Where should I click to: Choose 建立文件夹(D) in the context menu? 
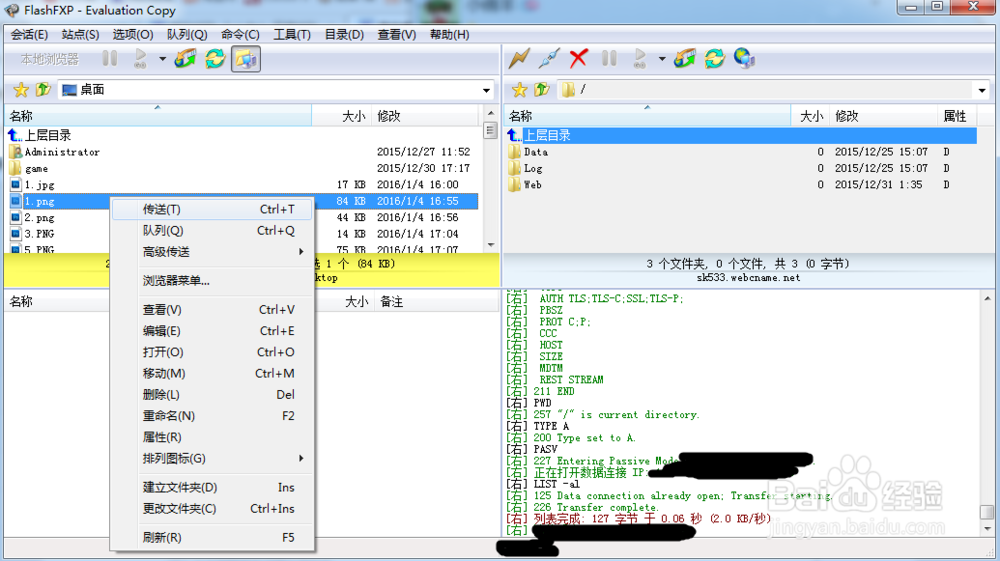coord(212,488)
